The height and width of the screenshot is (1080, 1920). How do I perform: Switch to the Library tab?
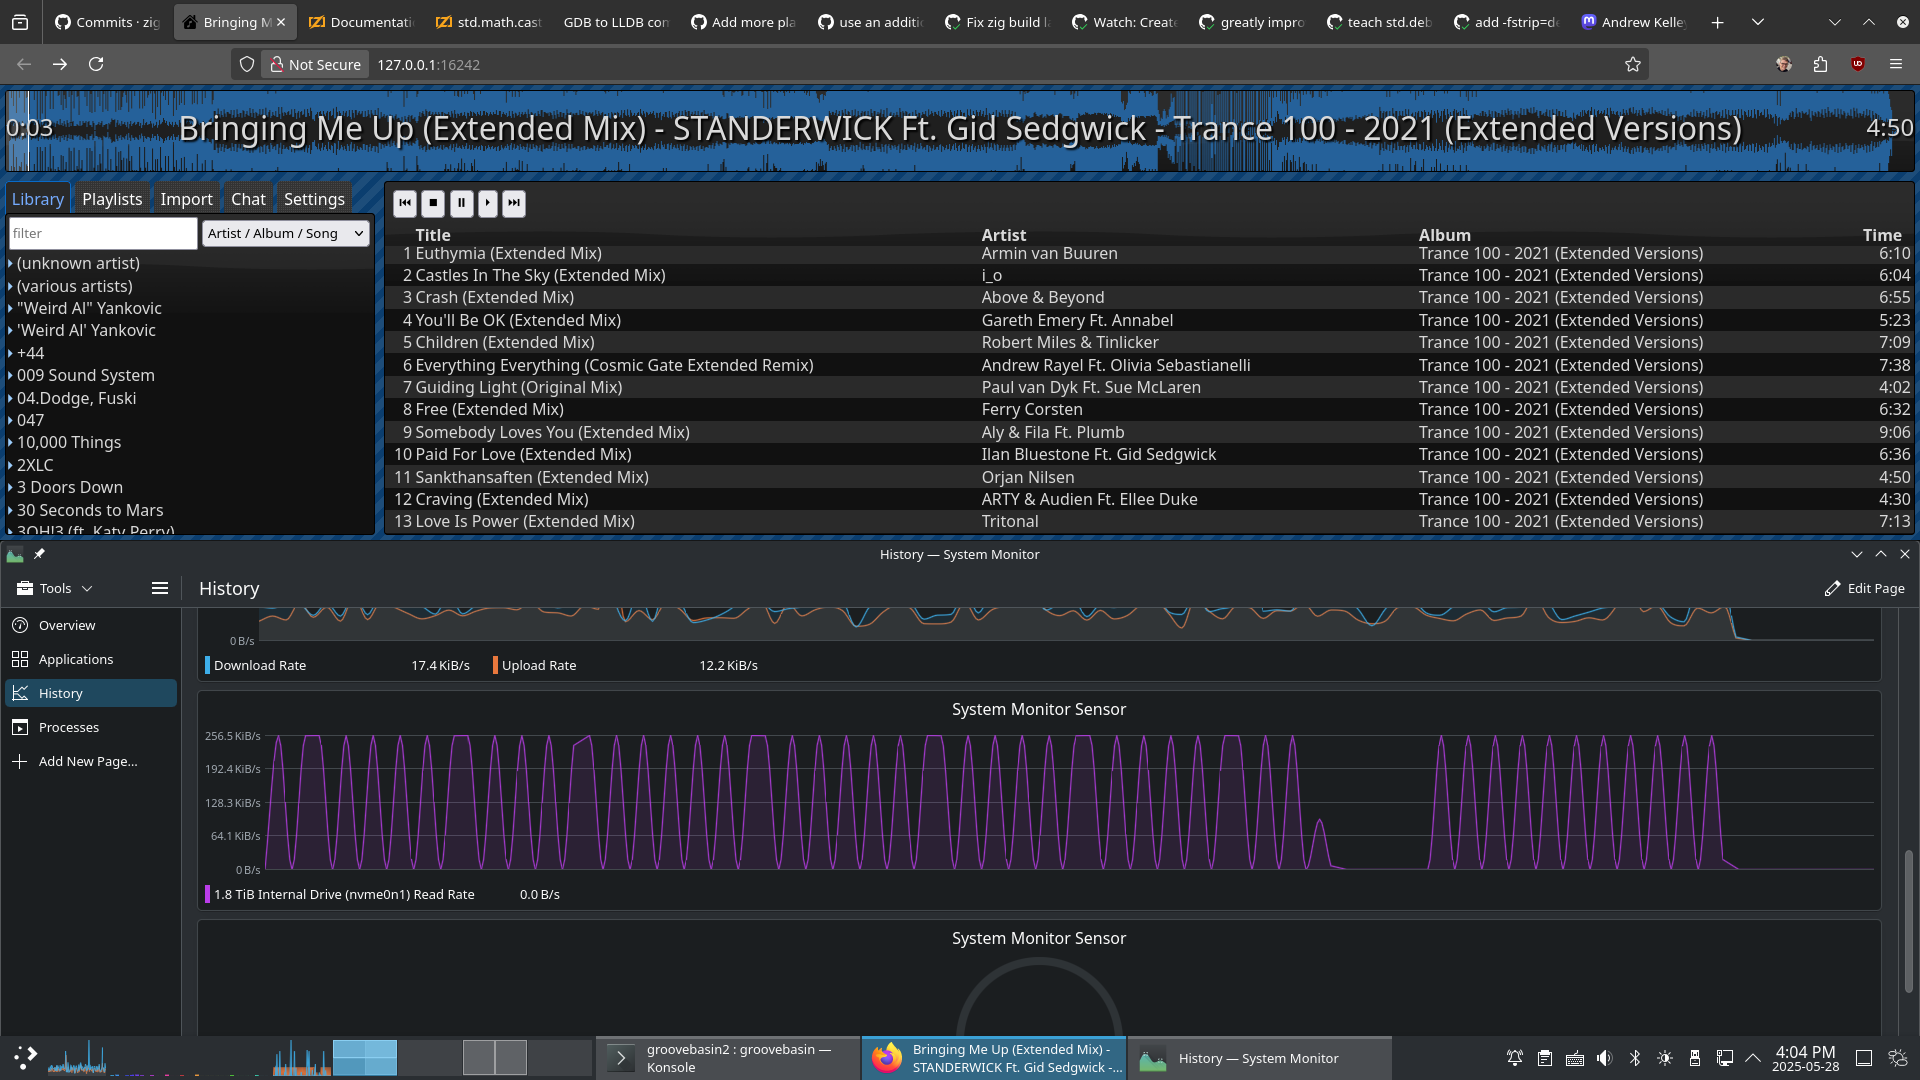38,199
